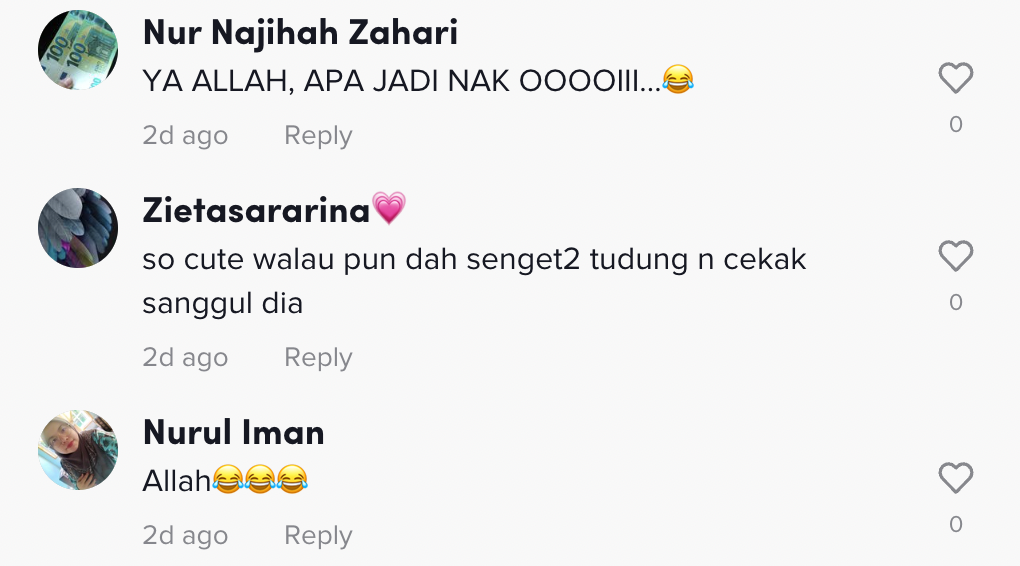View Nurul Iman's profile photo

[78, 450]
